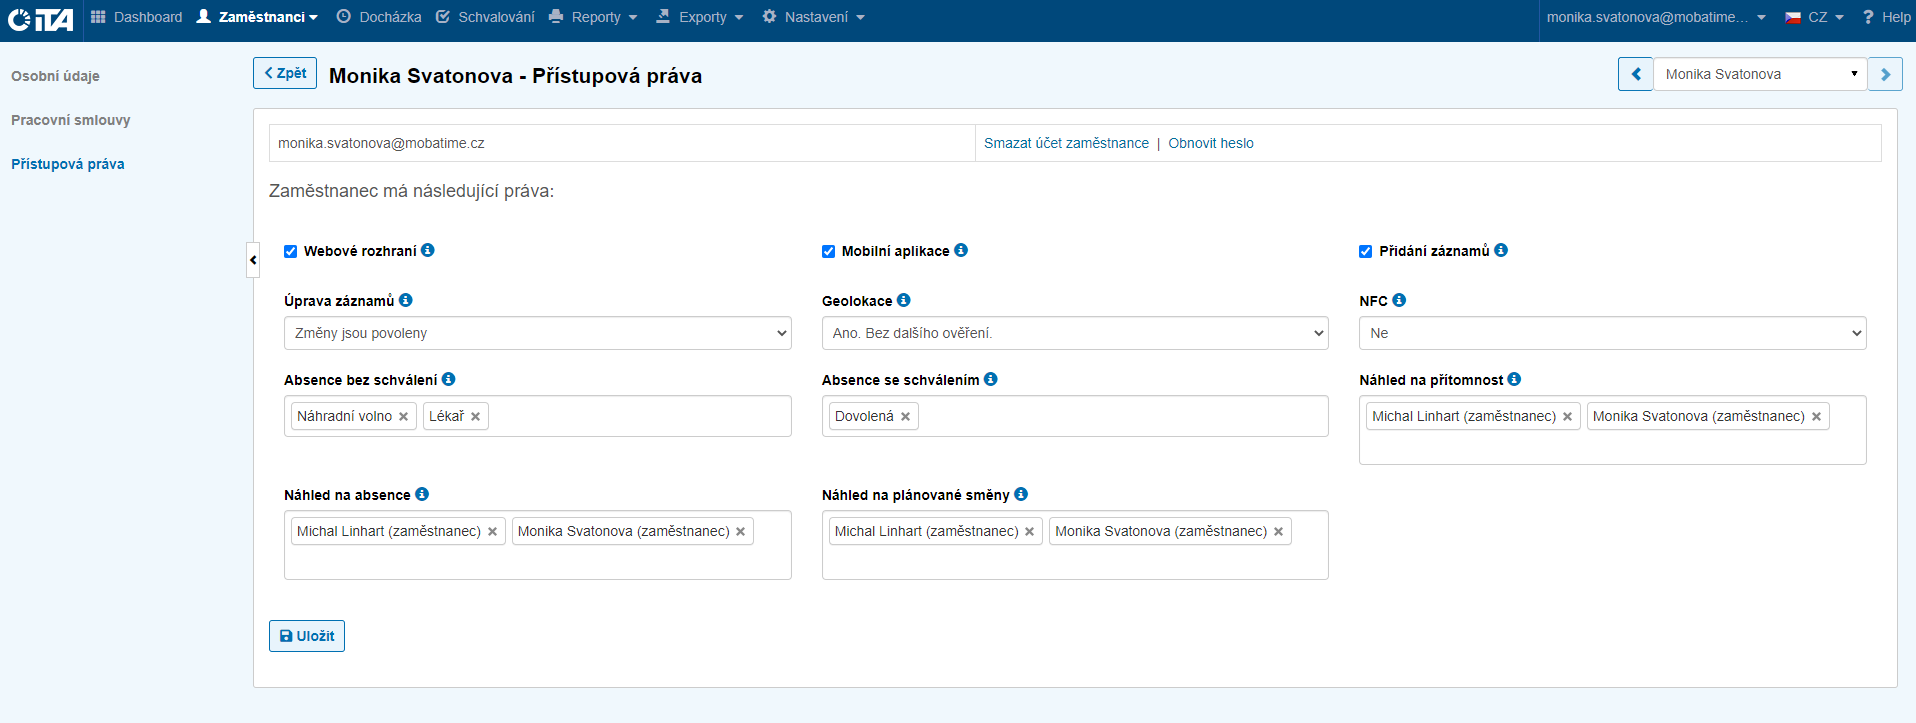Image resolution: width=1916 pixels, height=723 pixels.
Task: Go to previous employee arrow
Action: pyautogui.click(x=1636, y=74)
